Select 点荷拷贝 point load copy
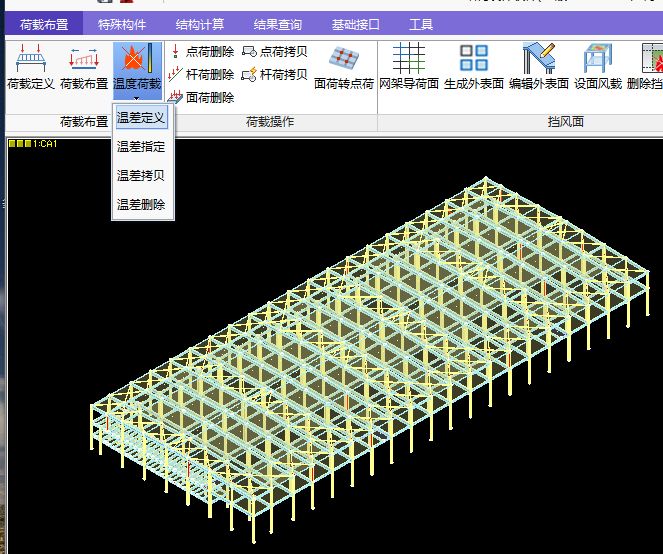The image size is (663, 554). tap(274, 52)
